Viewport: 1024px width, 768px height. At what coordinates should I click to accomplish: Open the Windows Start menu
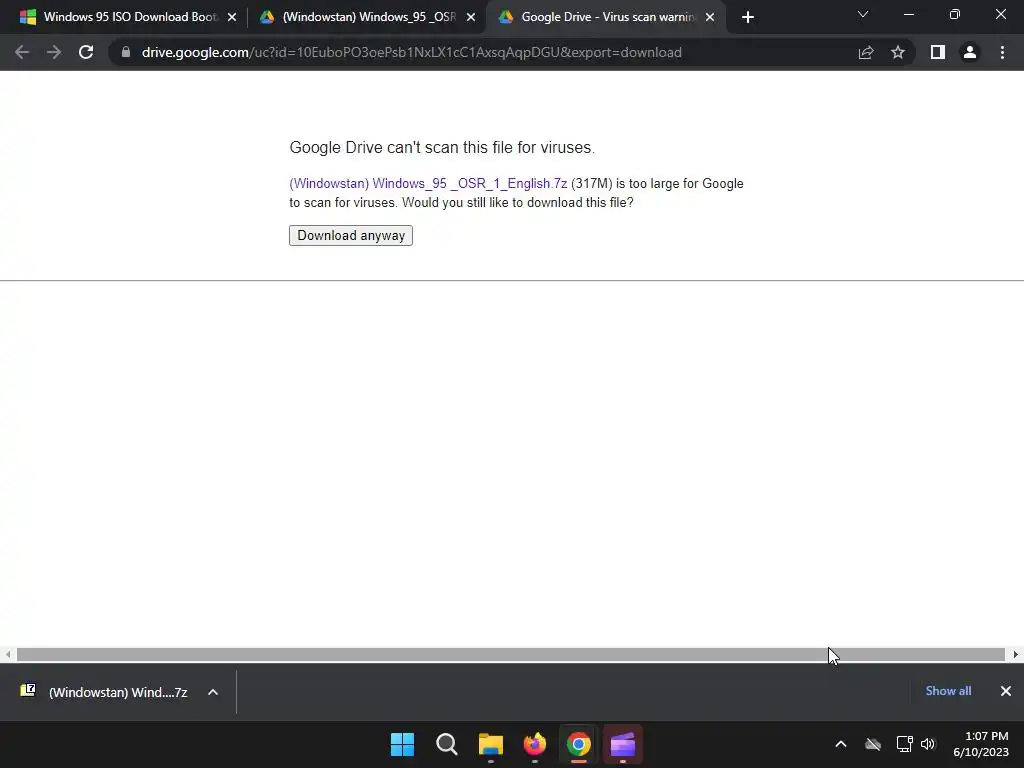click(x=402, y=744)
